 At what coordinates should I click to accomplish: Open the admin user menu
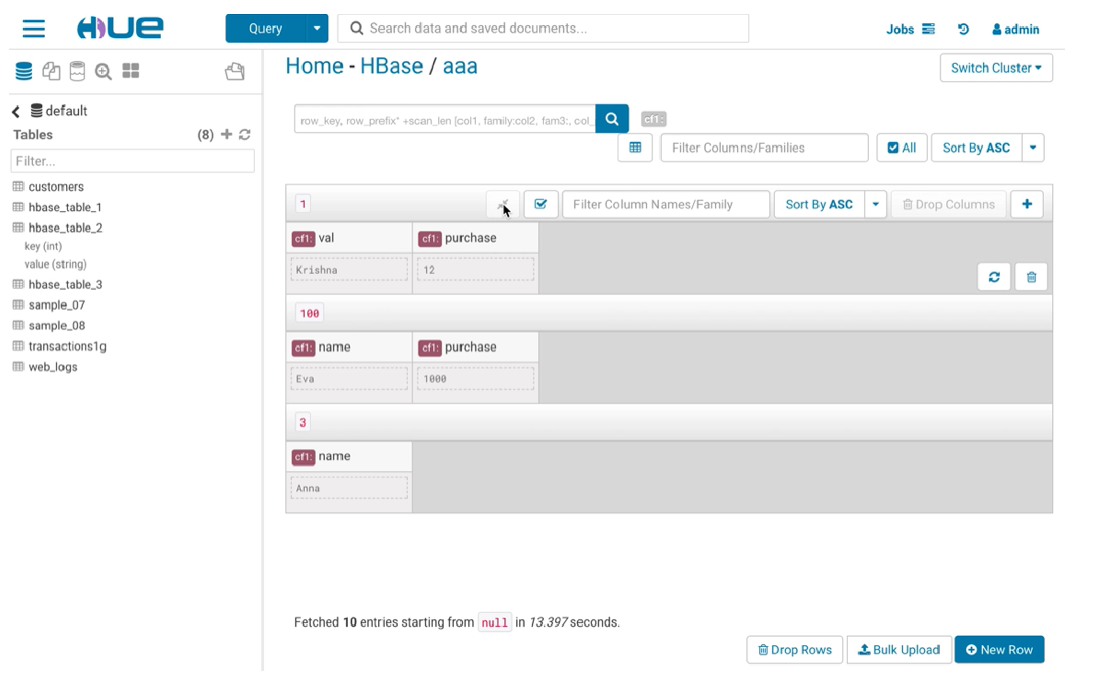click(x=1015, y=29)
